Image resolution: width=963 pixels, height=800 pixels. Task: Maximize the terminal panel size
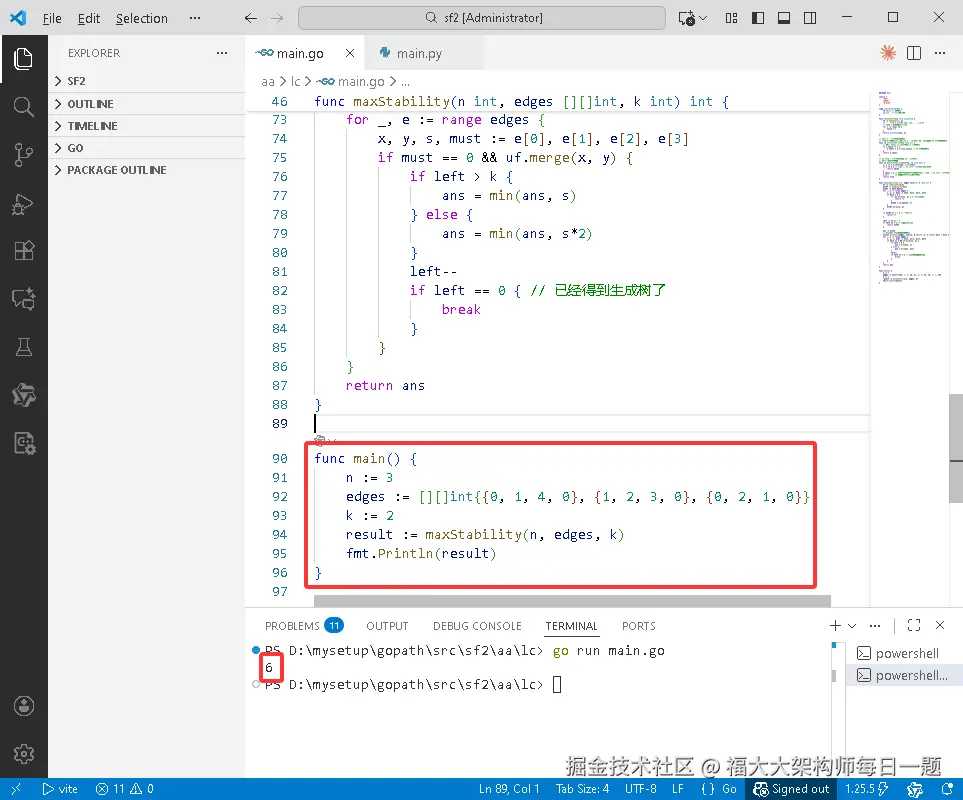click(913, 625)
